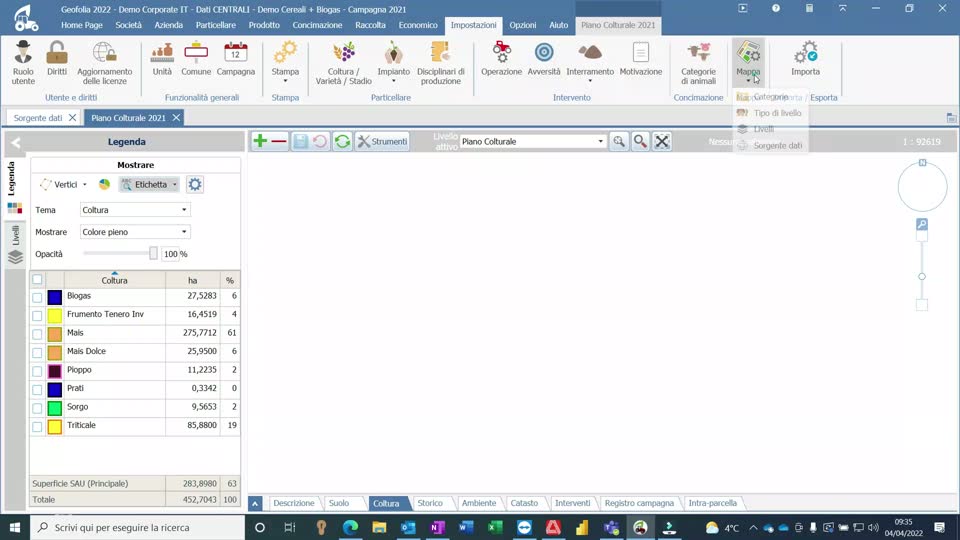Image resolution: width=960 pixels, height=540 pixels.
Task: Tick the Mais checkbox
Action: pos(37,334)
